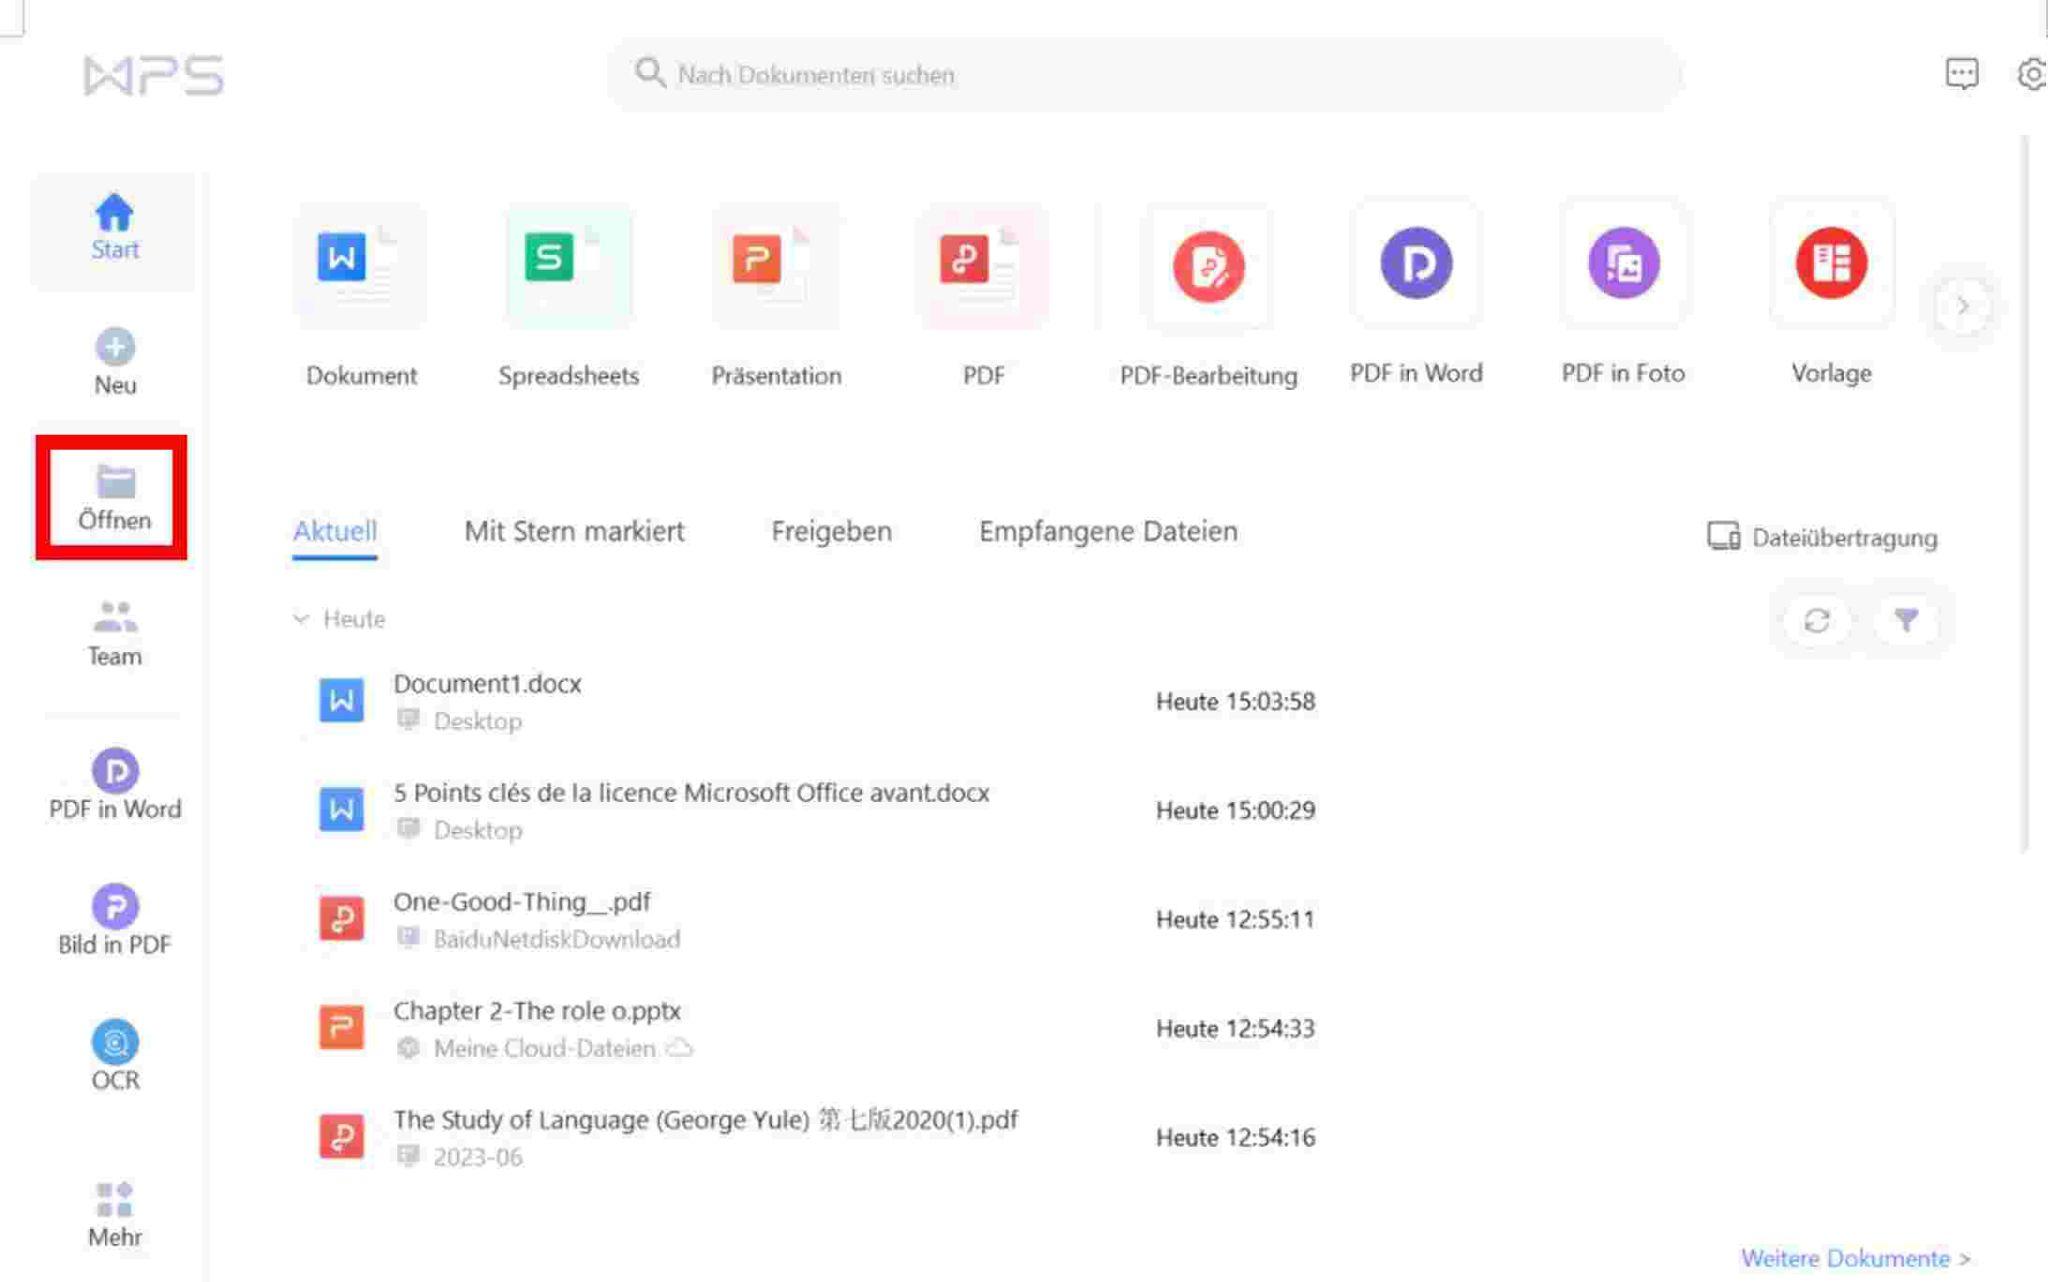2048x1282 pixels.
Task: Click the Weitere Dokumente link
Action: point(1853,1257)
